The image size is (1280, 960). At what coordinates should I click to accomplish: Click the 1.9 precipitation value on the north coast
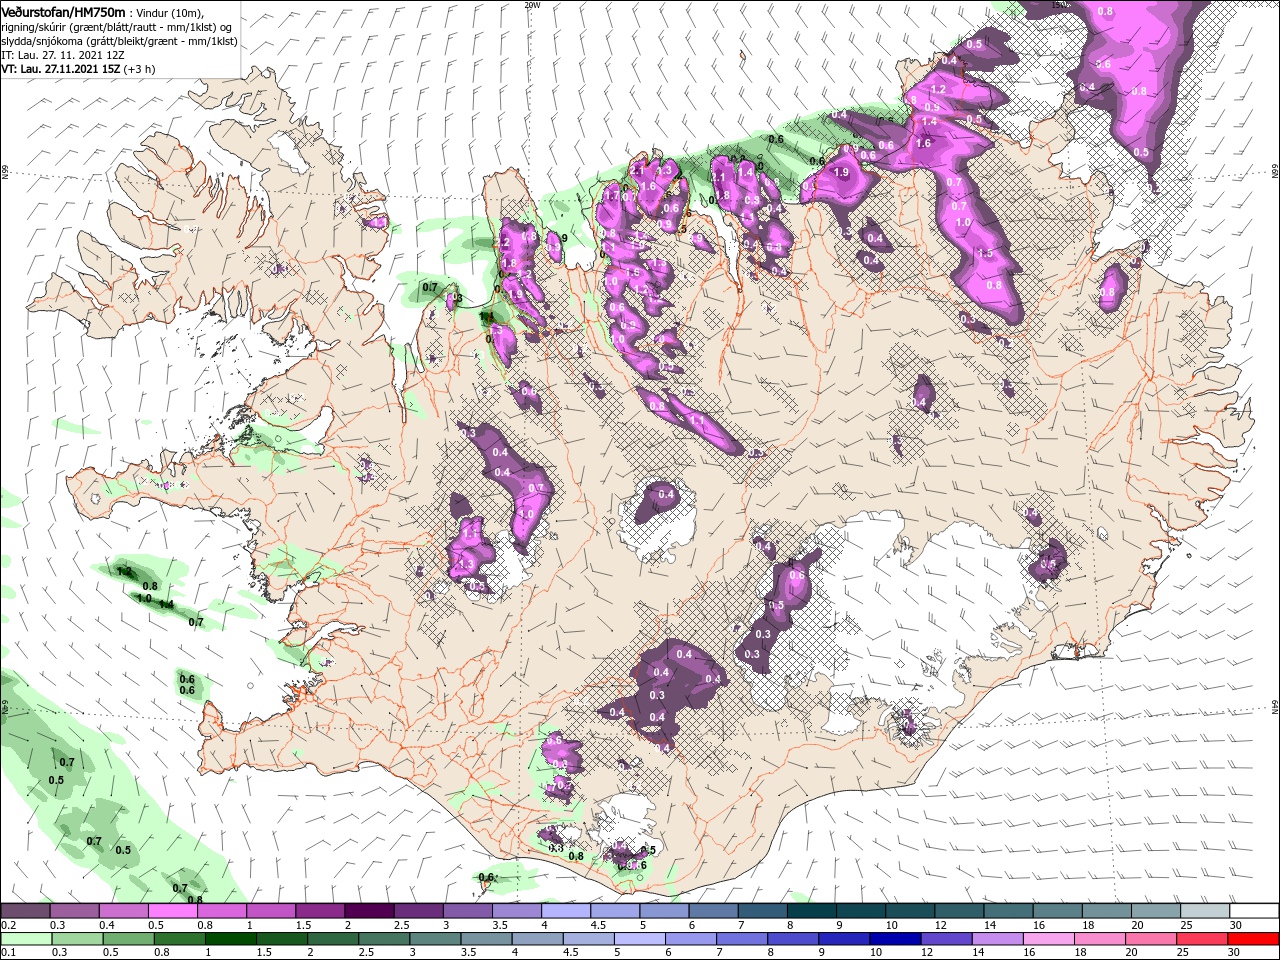point(841,172)
